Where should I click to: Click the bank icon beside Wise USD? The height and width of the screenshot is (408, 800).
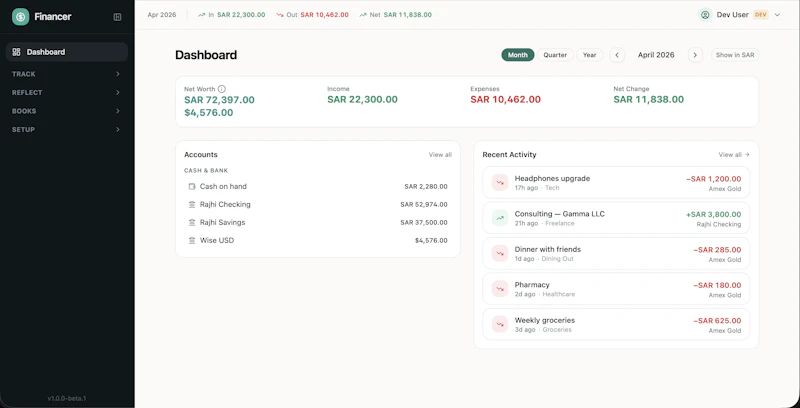coord(192,240)
